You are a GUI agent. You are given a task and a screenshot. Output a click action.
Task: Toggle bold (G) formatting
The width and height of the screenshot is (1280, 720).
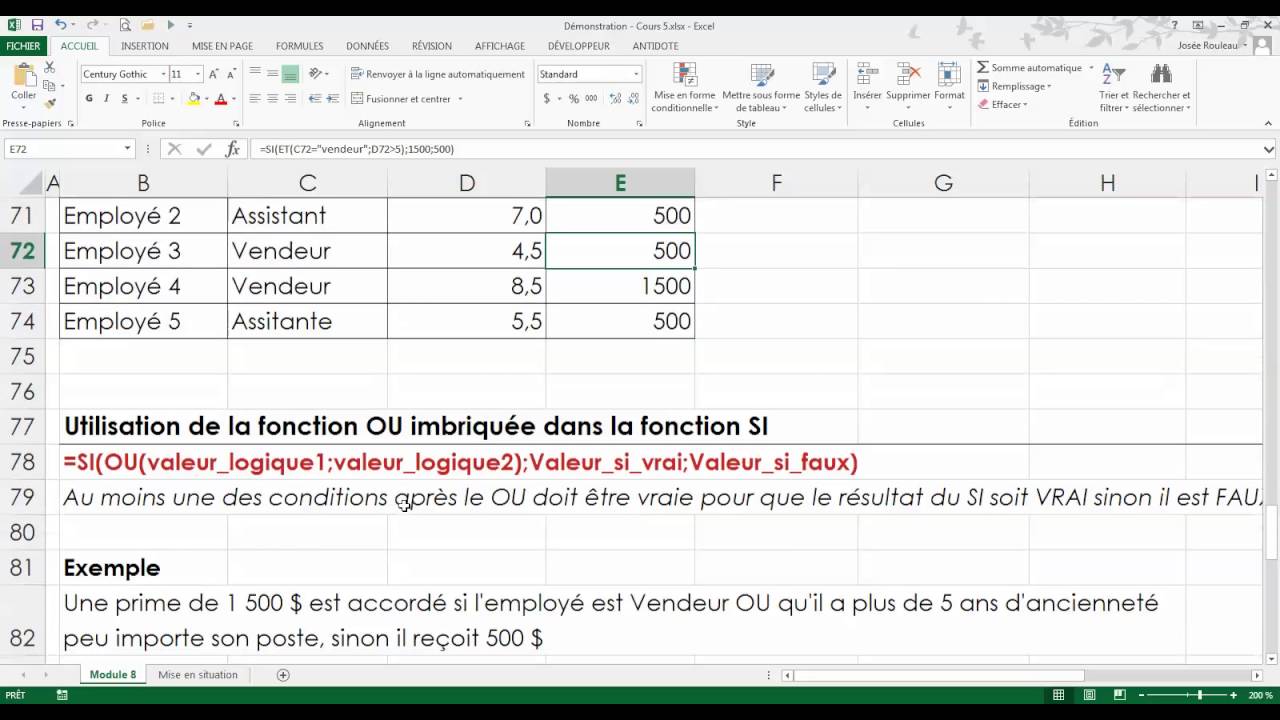coord(89,98)
